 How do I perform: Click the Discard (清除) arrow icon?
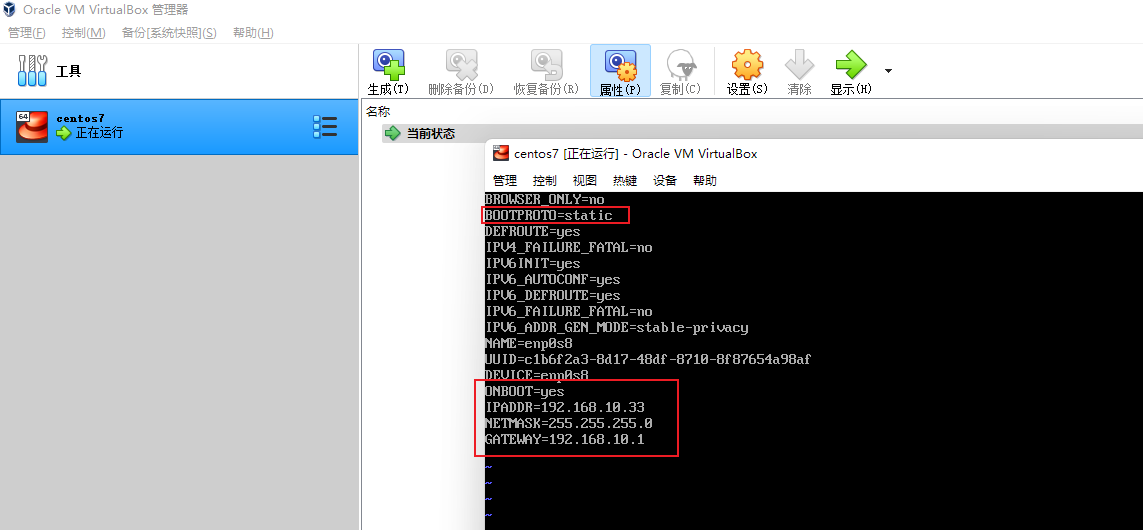tap(799, 64)
